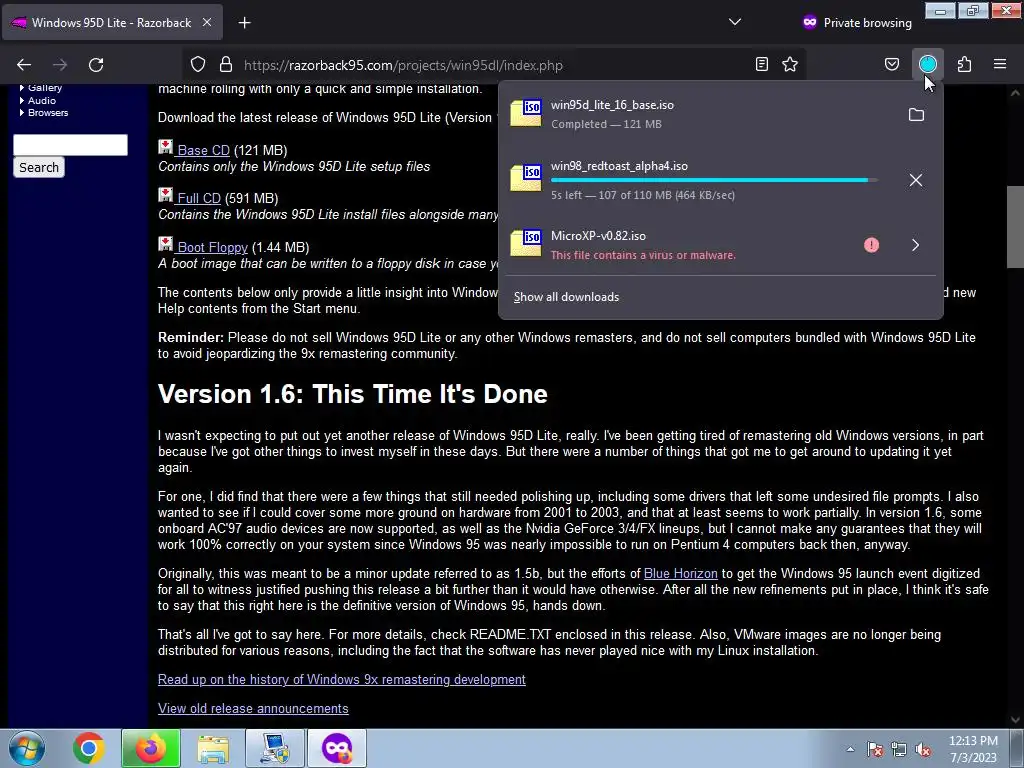
Task: Click the scrollbar down arrow
Action: click(1015, 720)
